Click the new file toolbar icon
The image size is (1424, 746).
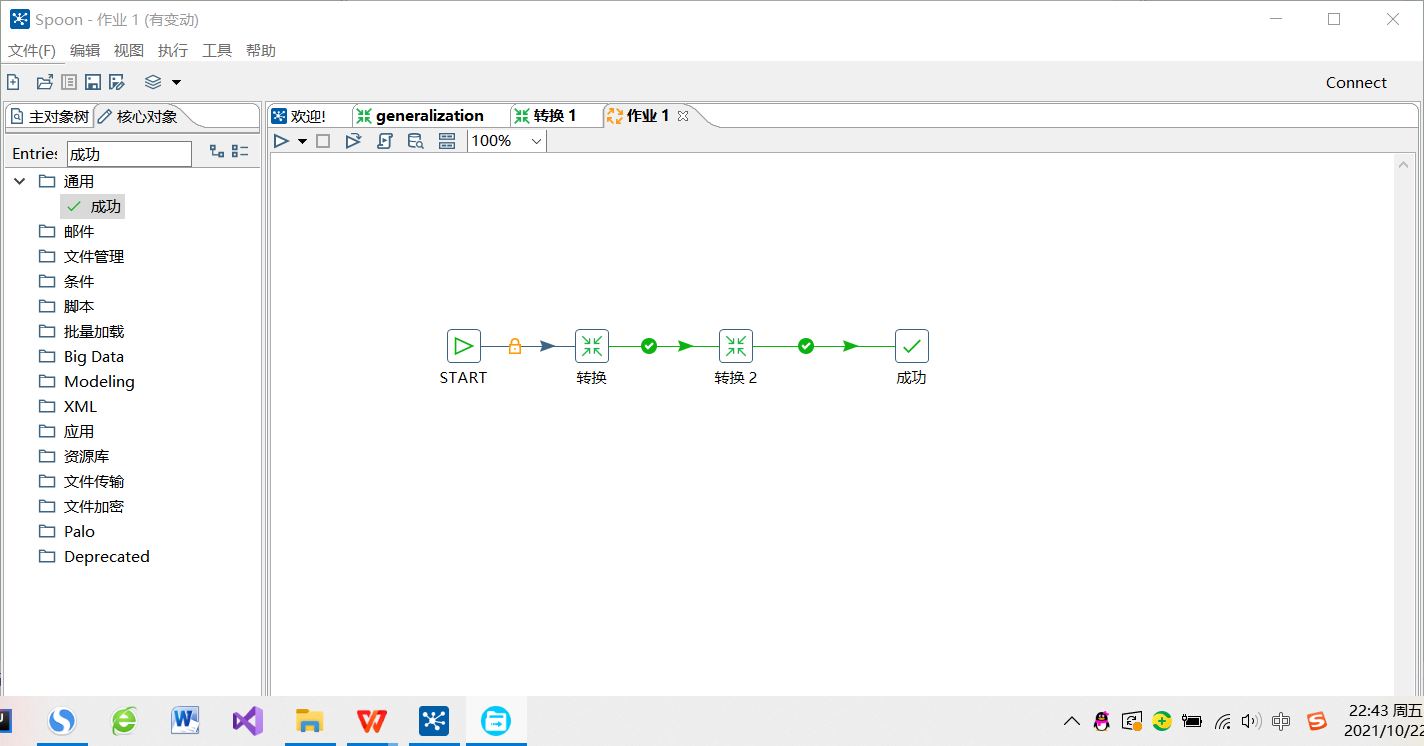[x=14, y=82]
